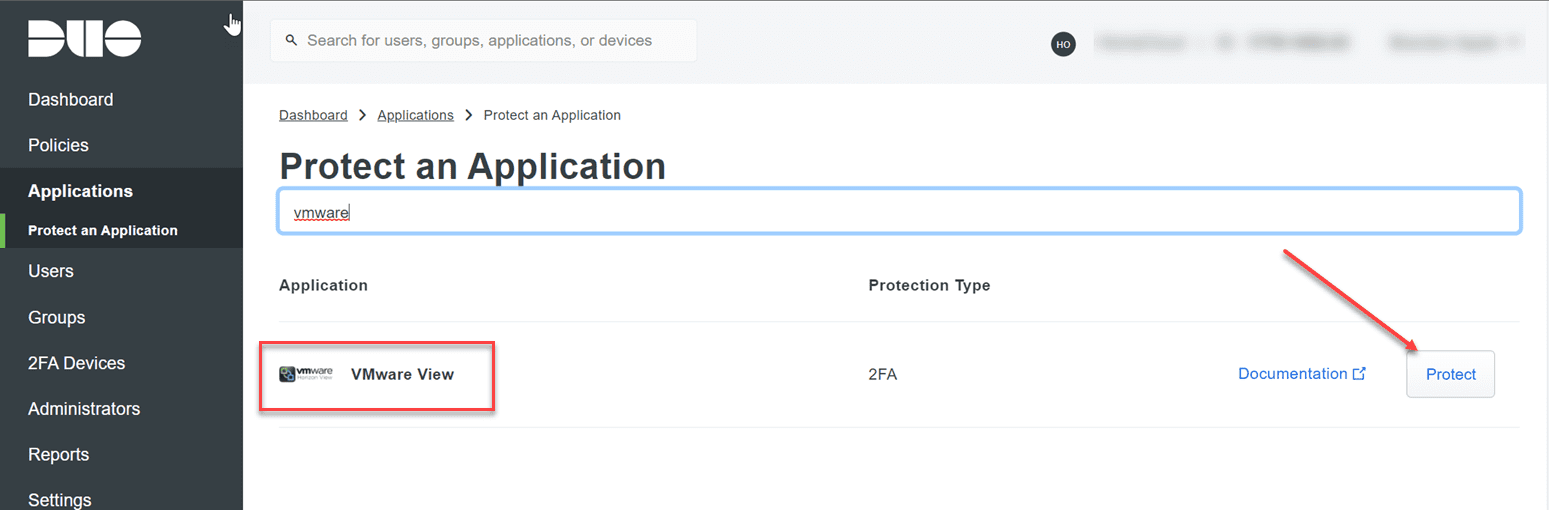
Task: Click the Duo logo in the sidebar
Action: coord(84,38)
